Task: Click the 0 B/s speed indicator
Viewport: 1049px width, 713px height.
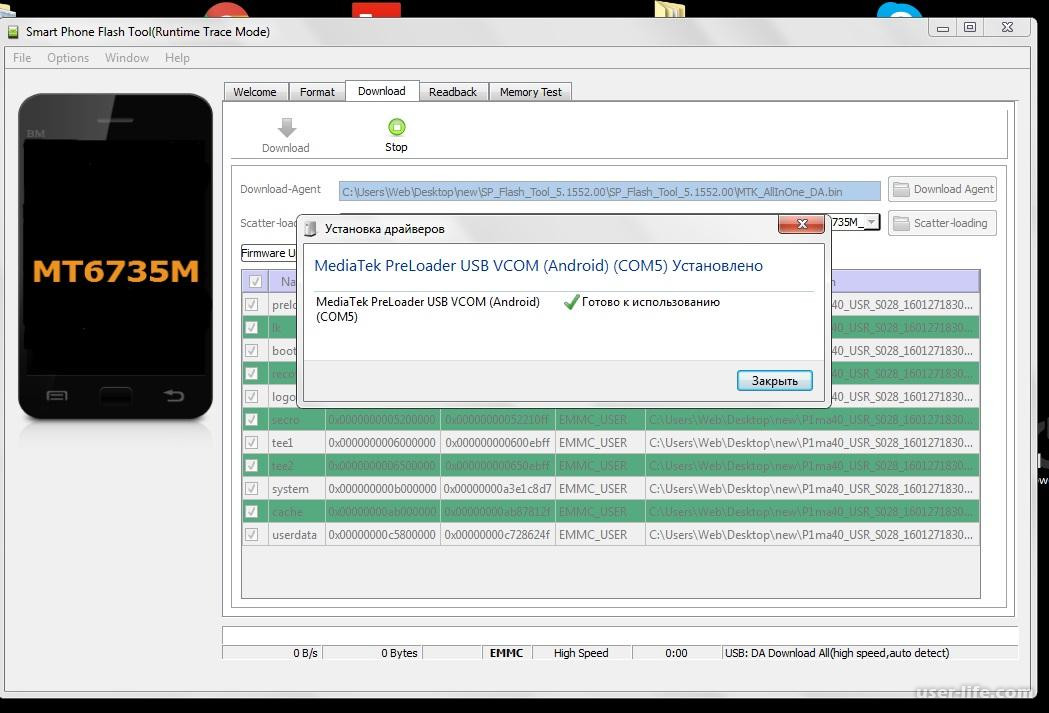Action: click(x=272, y=653)
